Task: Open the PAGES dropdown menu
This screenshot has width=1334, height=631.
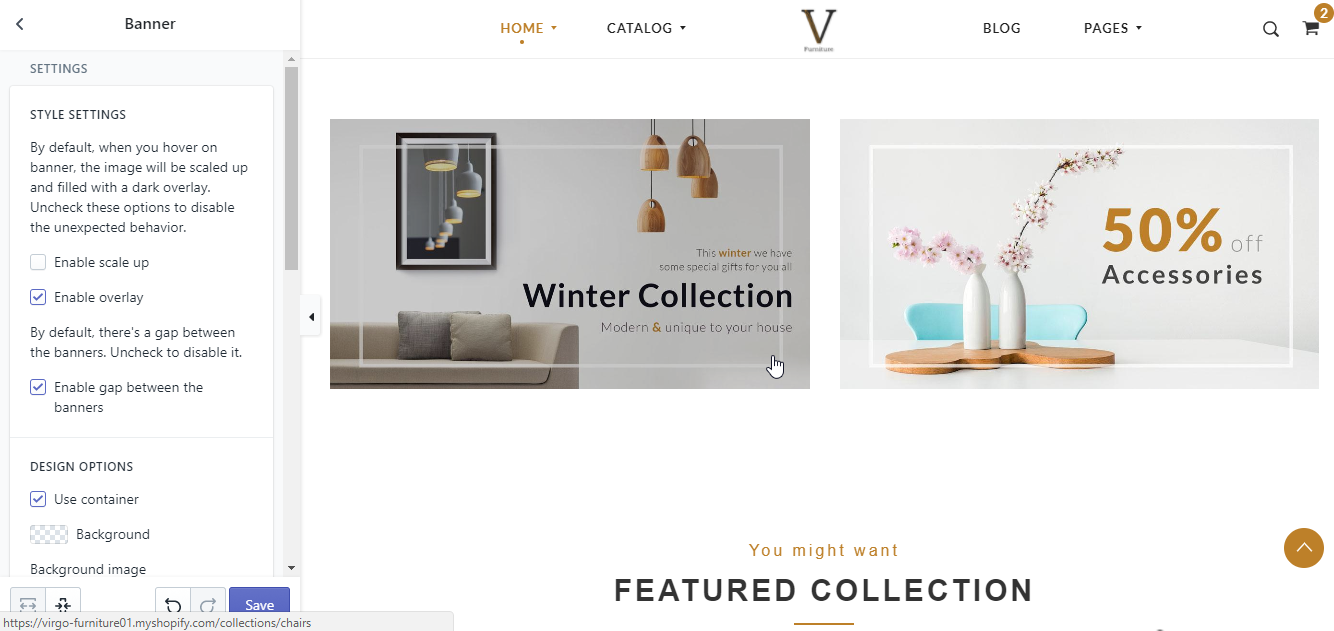Action: pyautogui.click(x=1112, y=28)
